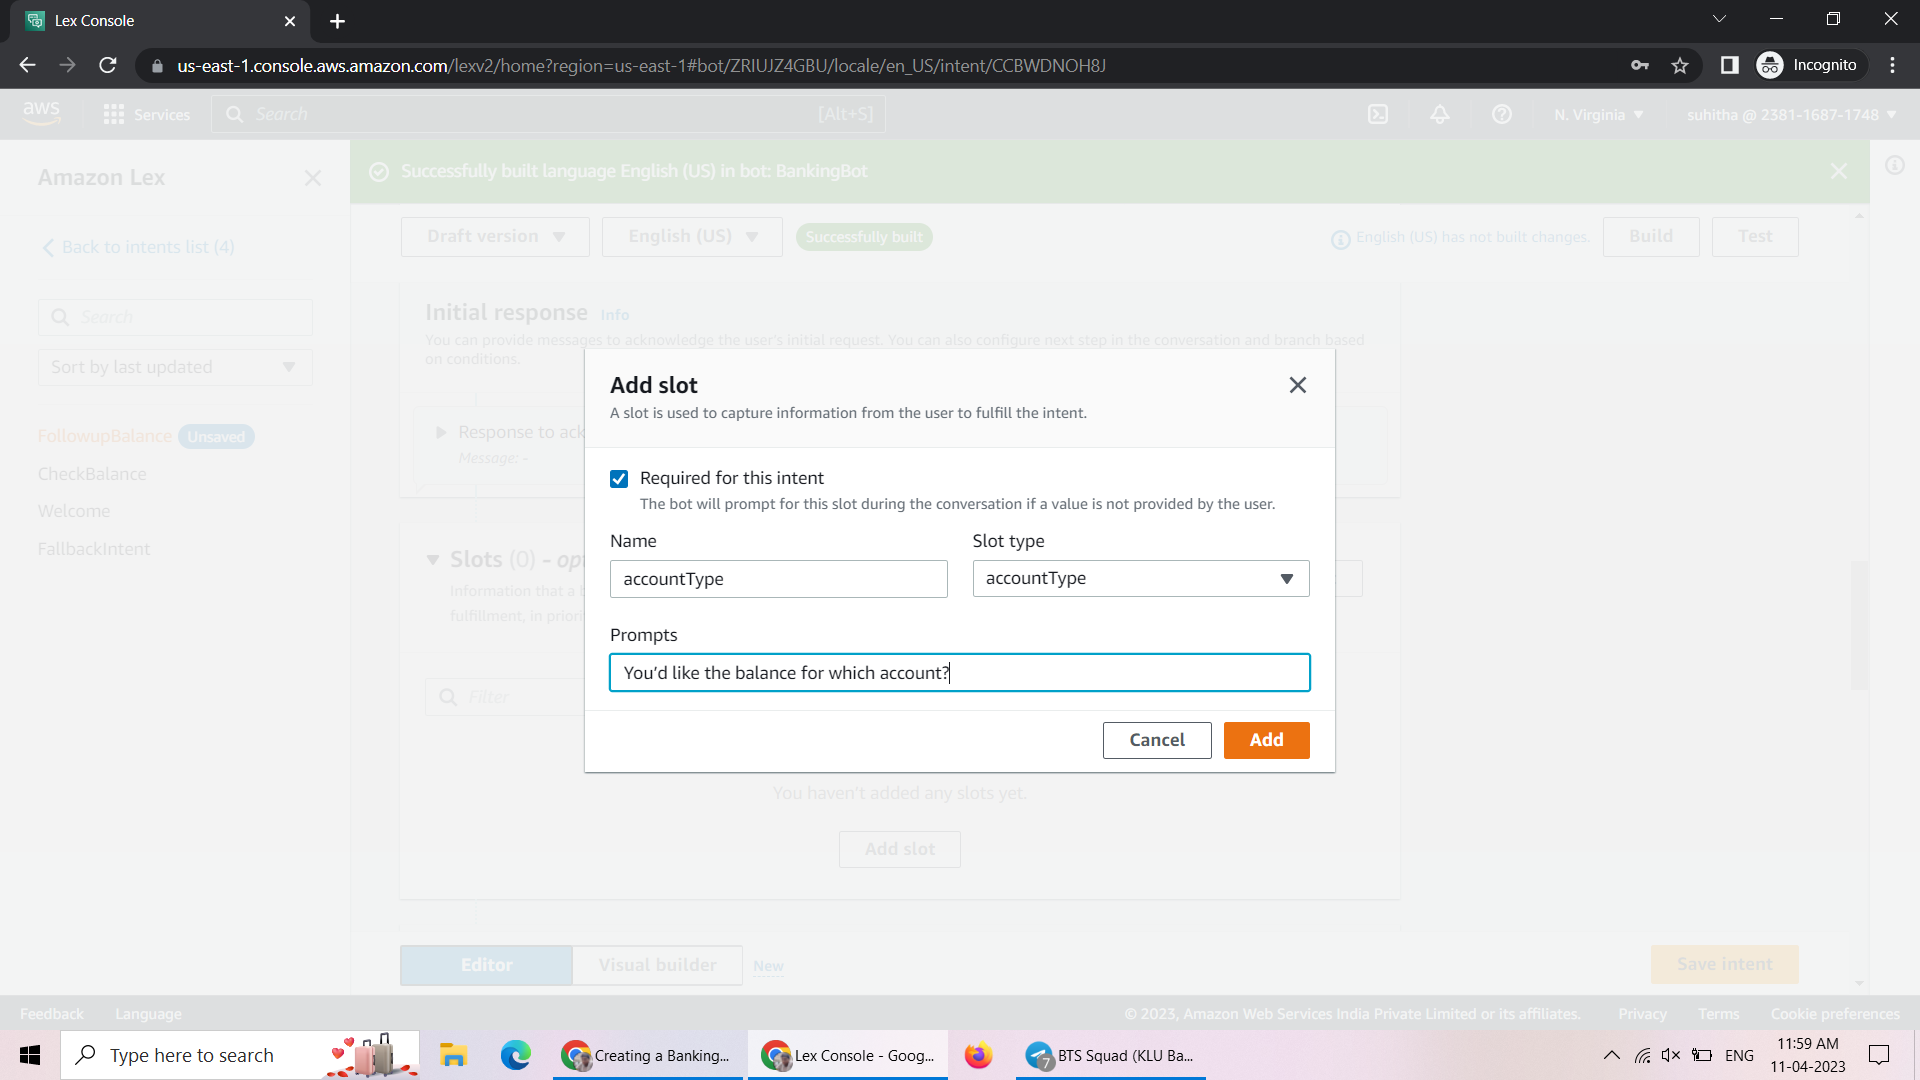Click the Add button to save the slot
The image size is (1920, 1080).
pos(1266,740)
